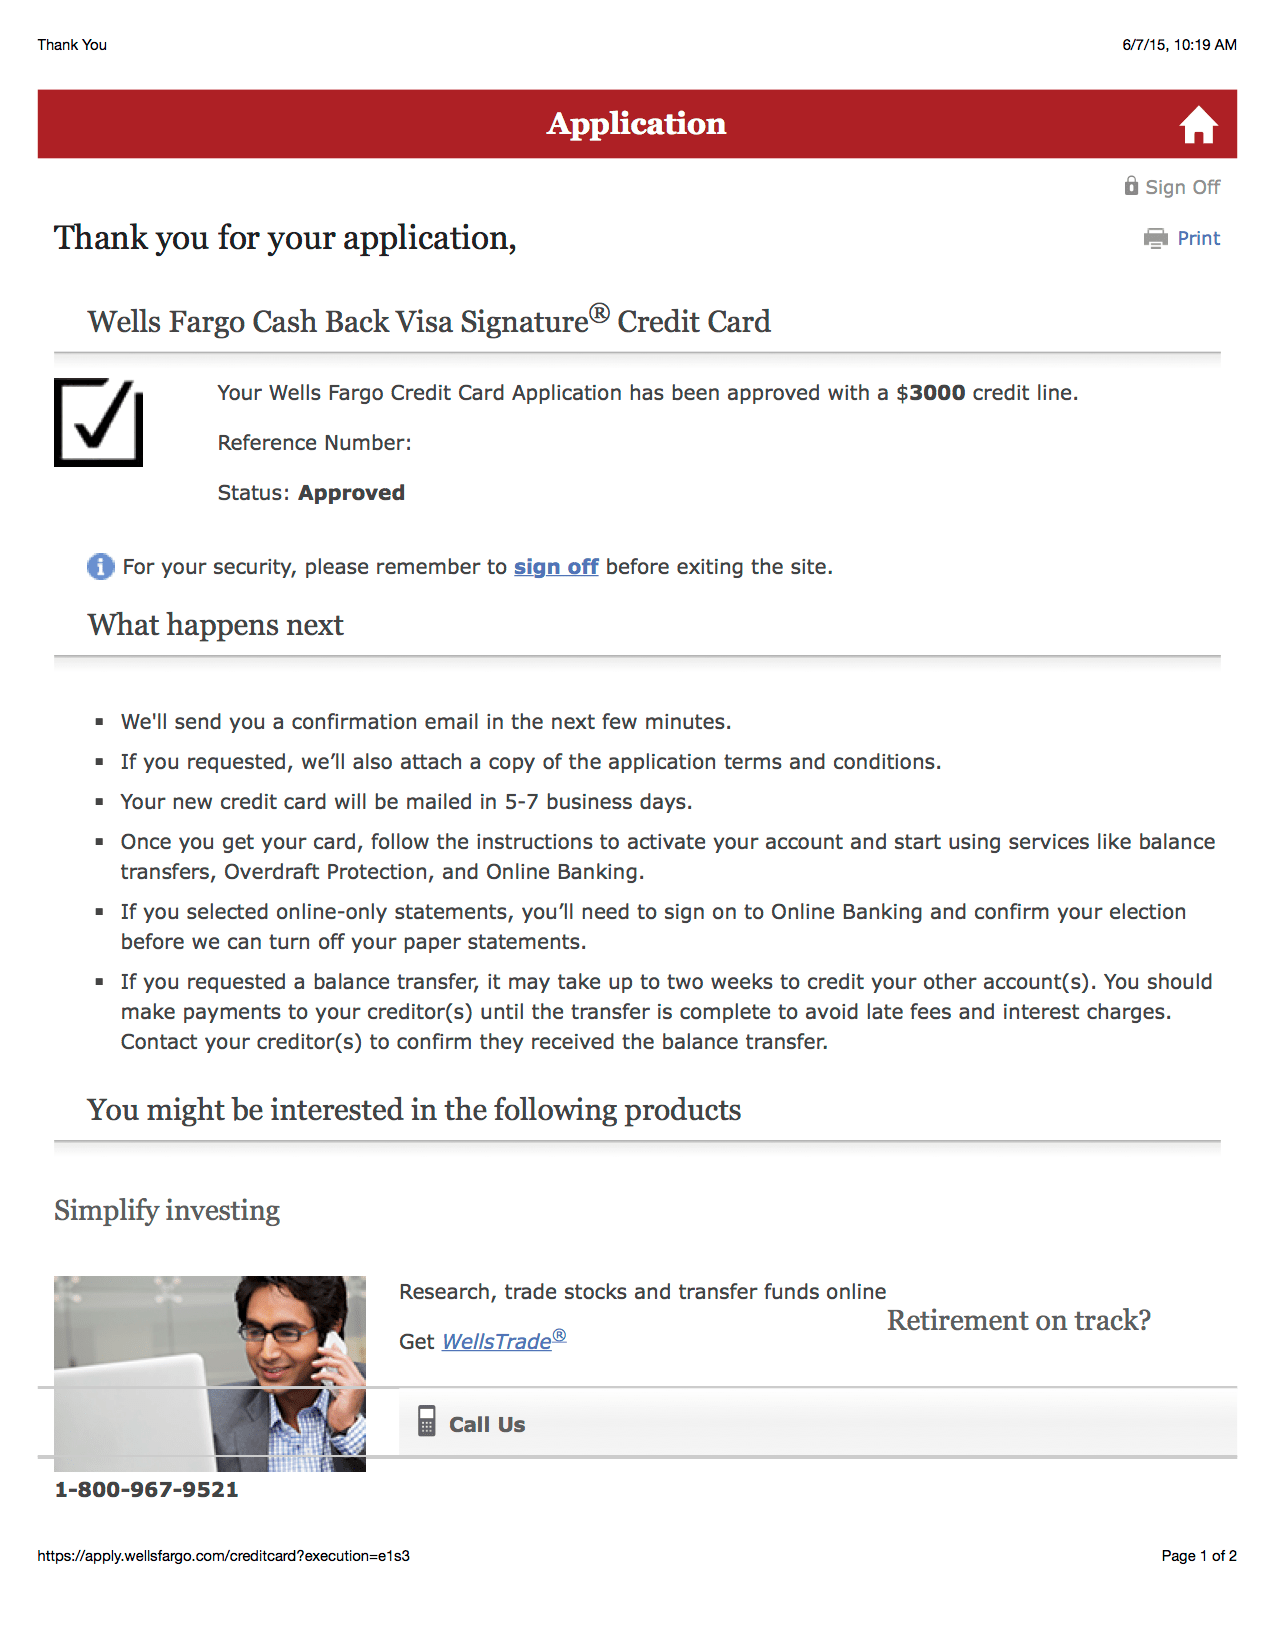Click the blue info icon
1275x1650 pixels.
[x=101, y=566]
